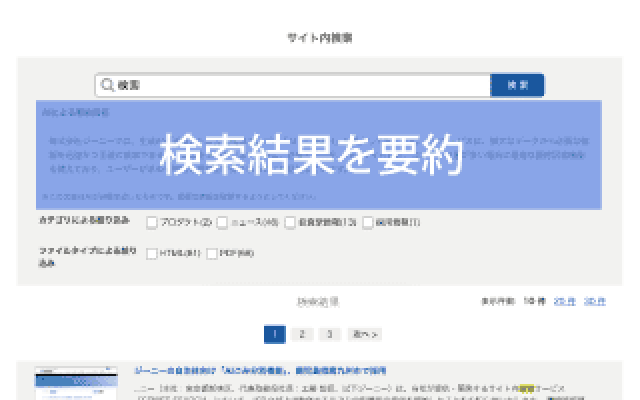Enable the HTML file type filter

(x=152, y=253)
